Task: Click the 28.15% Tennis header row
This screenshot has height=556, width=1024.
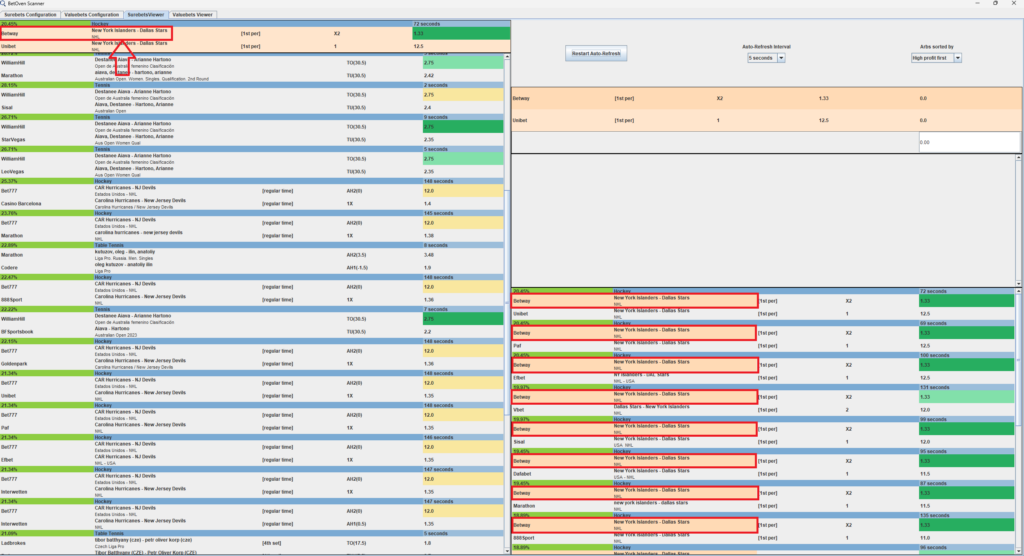Action: pos(252,85)
